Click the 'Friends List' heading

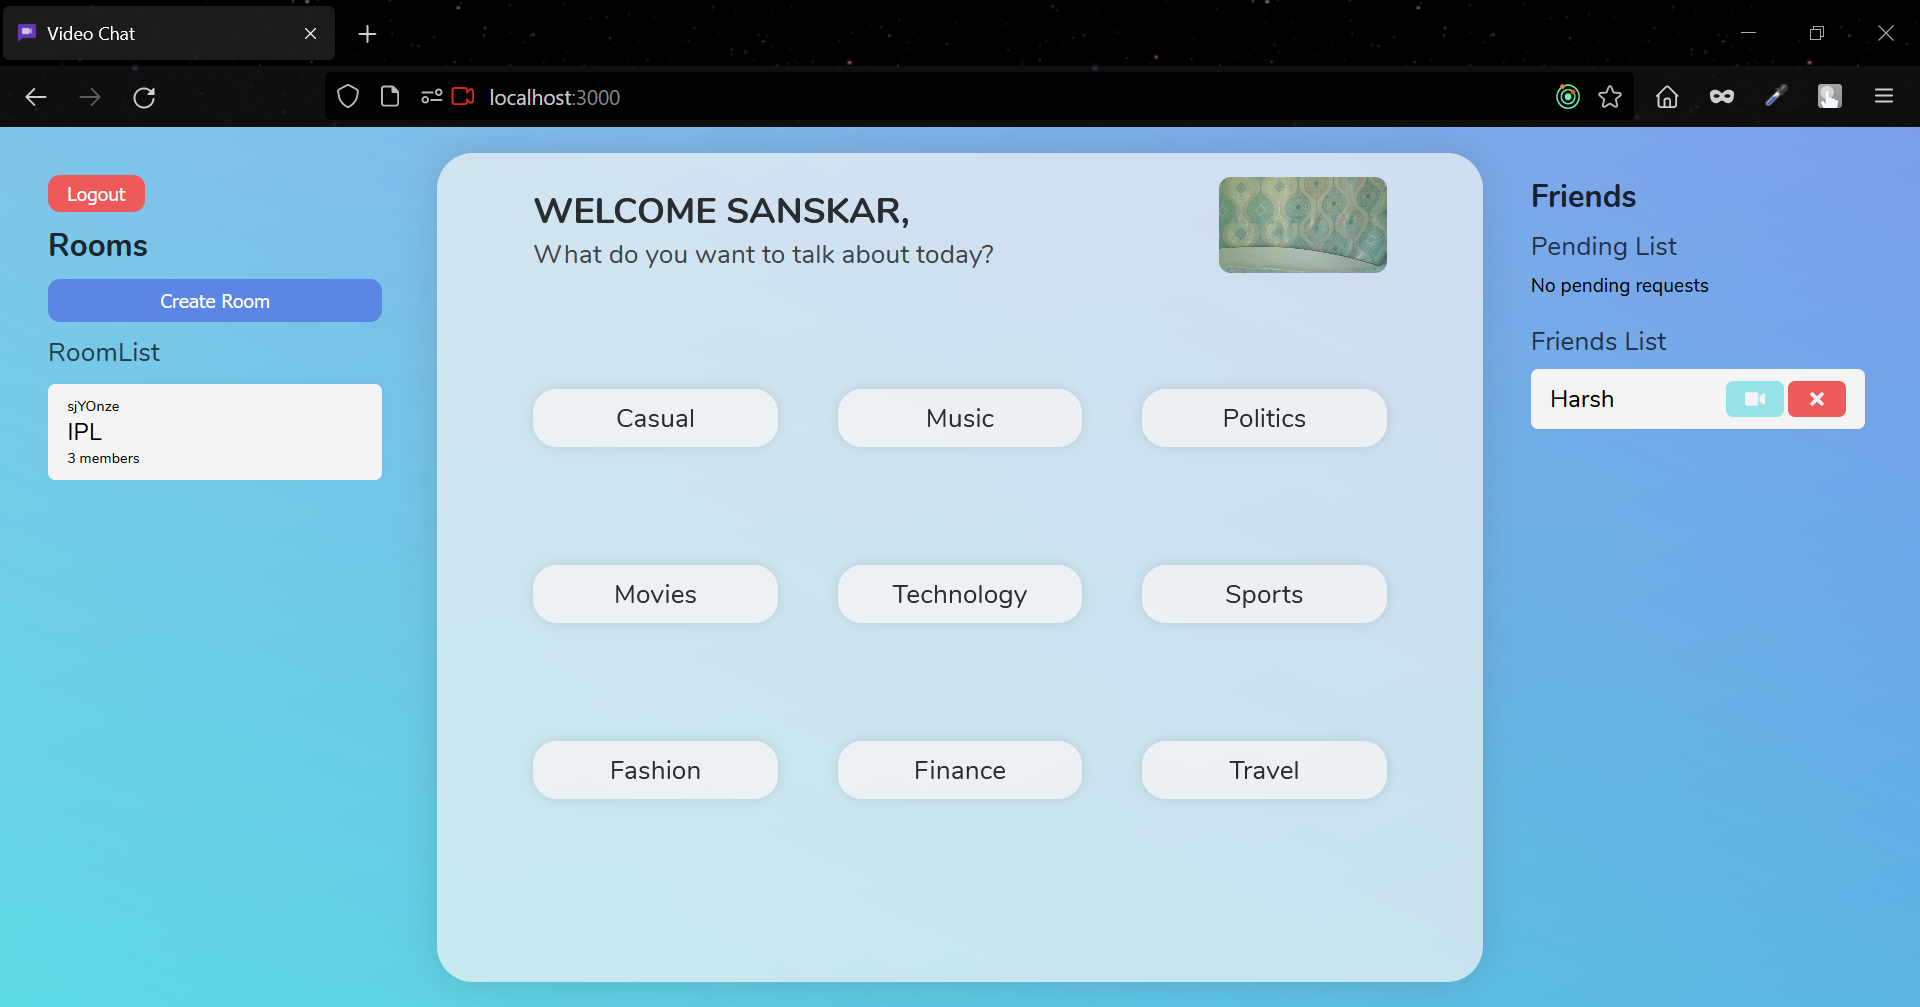[x=1598, y=341]
